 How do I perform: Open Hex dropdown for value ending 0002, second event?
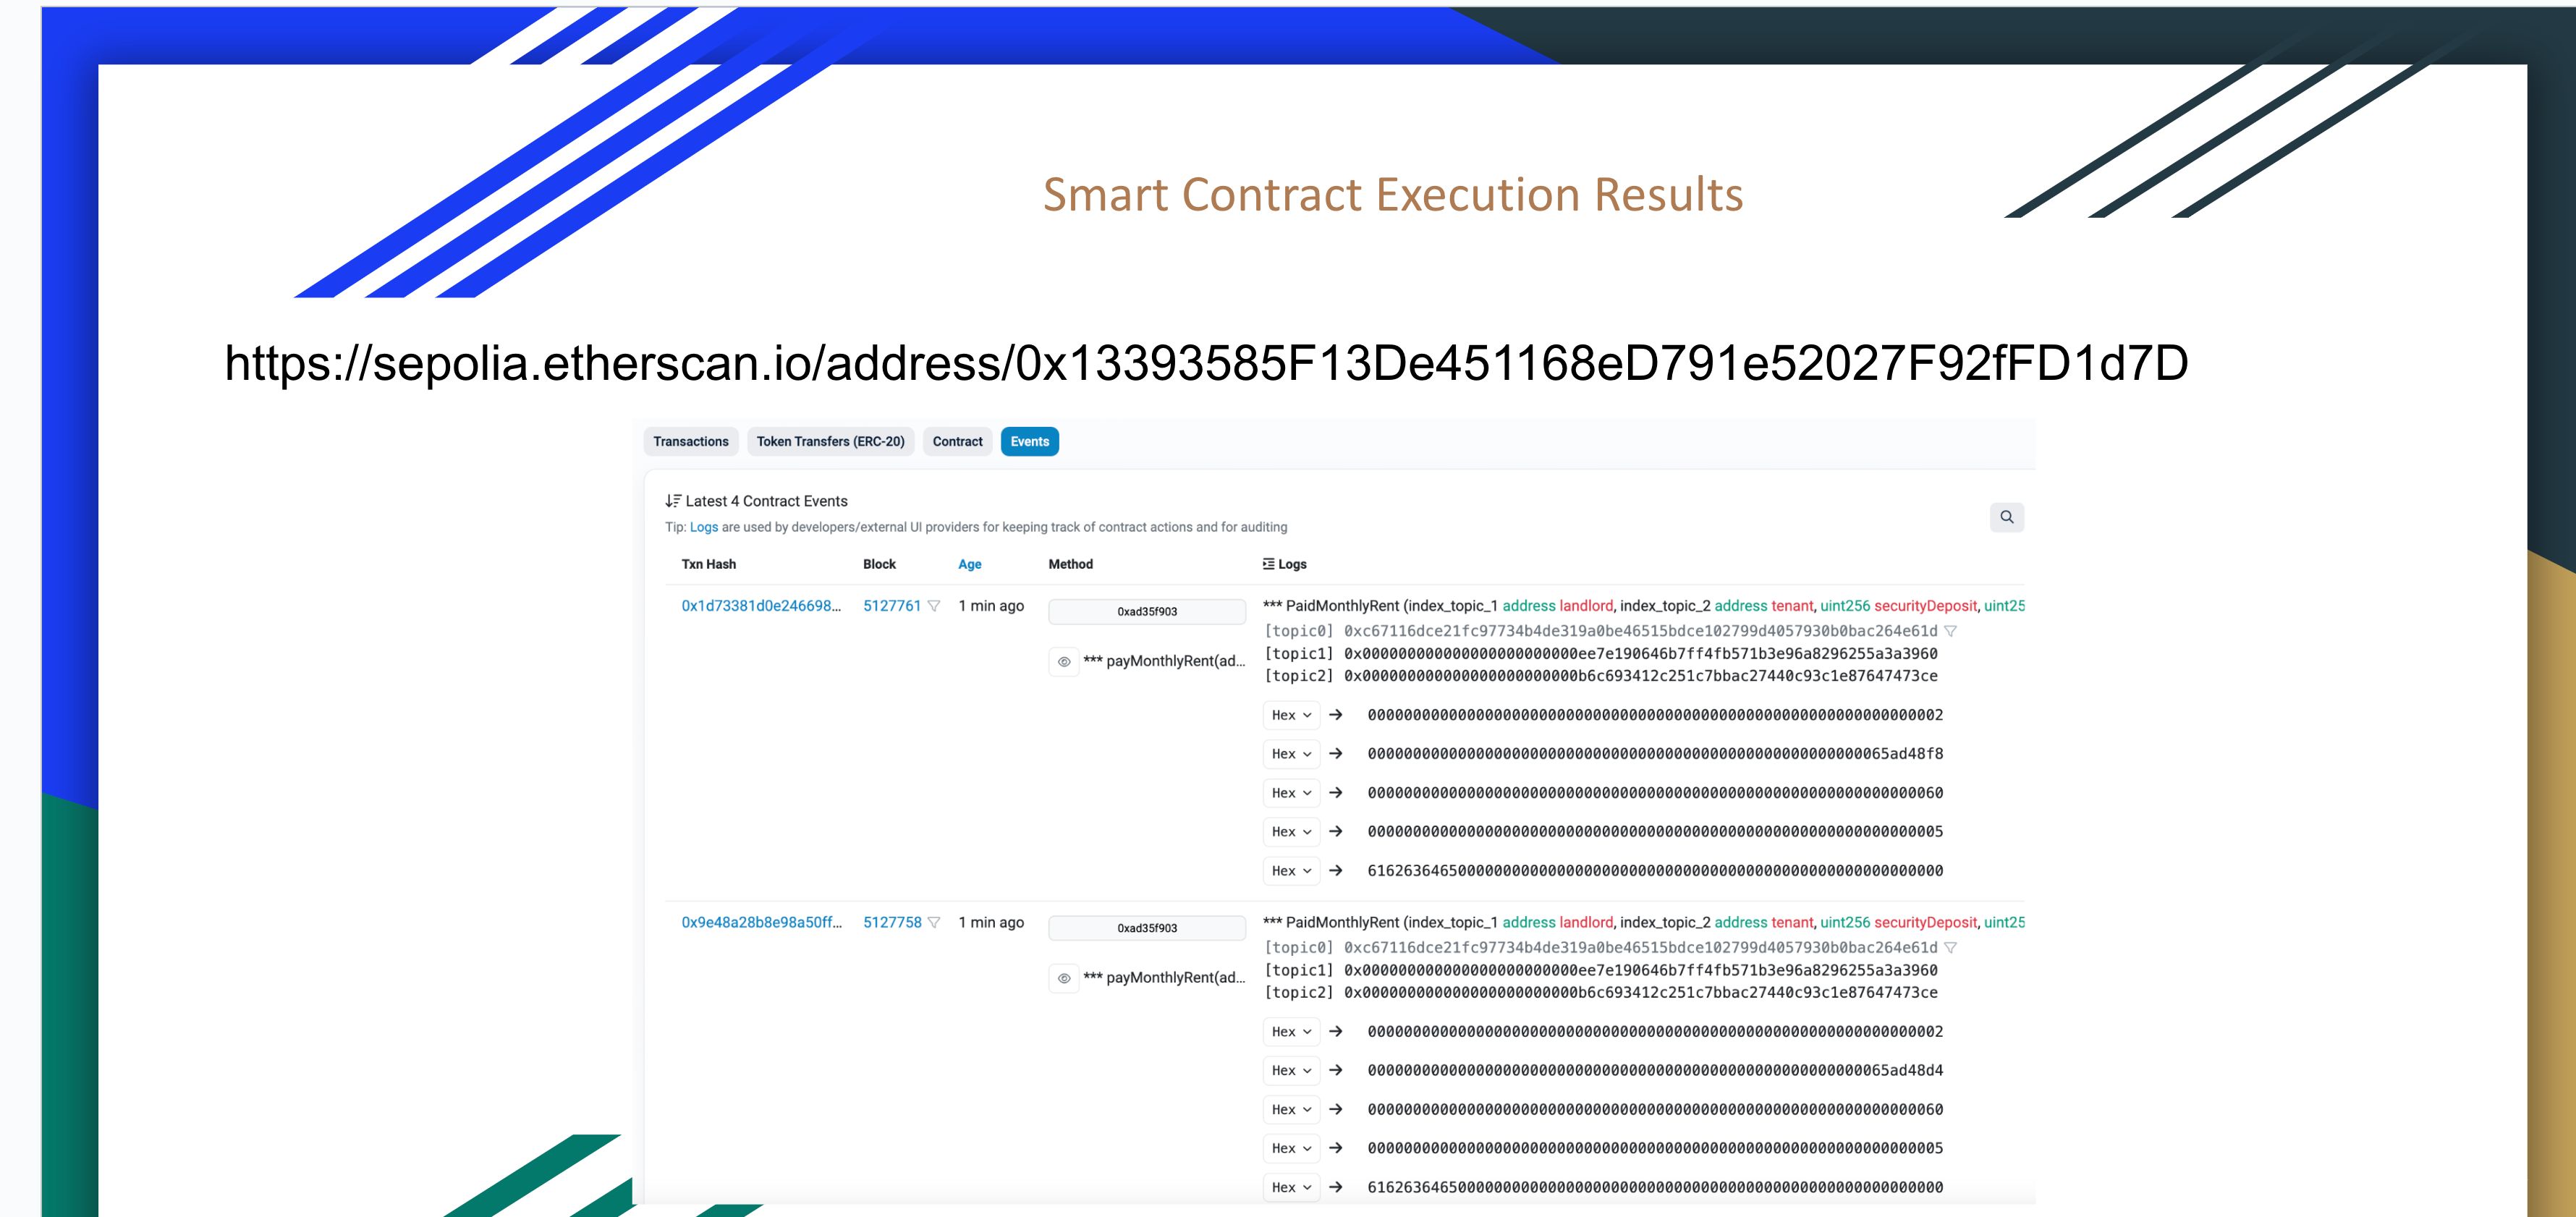[1291, 1032]
